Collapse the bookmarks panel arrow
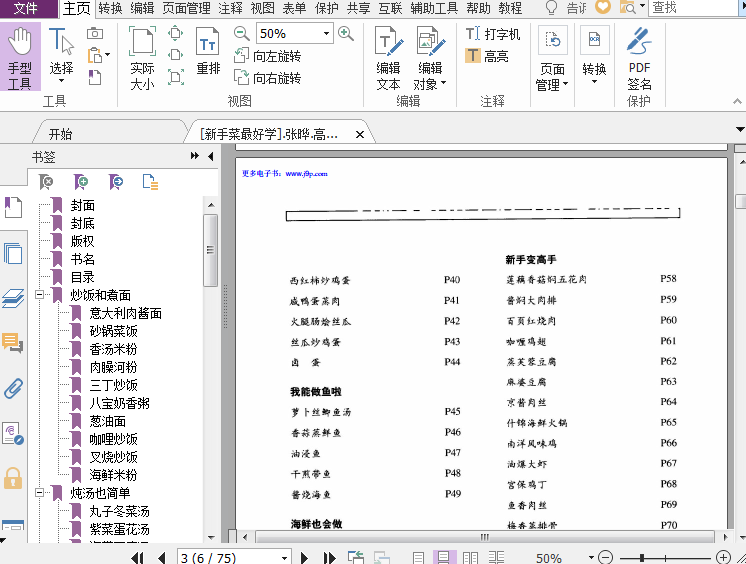The width and height of the screenshot is (746, 564). [211, 156]
